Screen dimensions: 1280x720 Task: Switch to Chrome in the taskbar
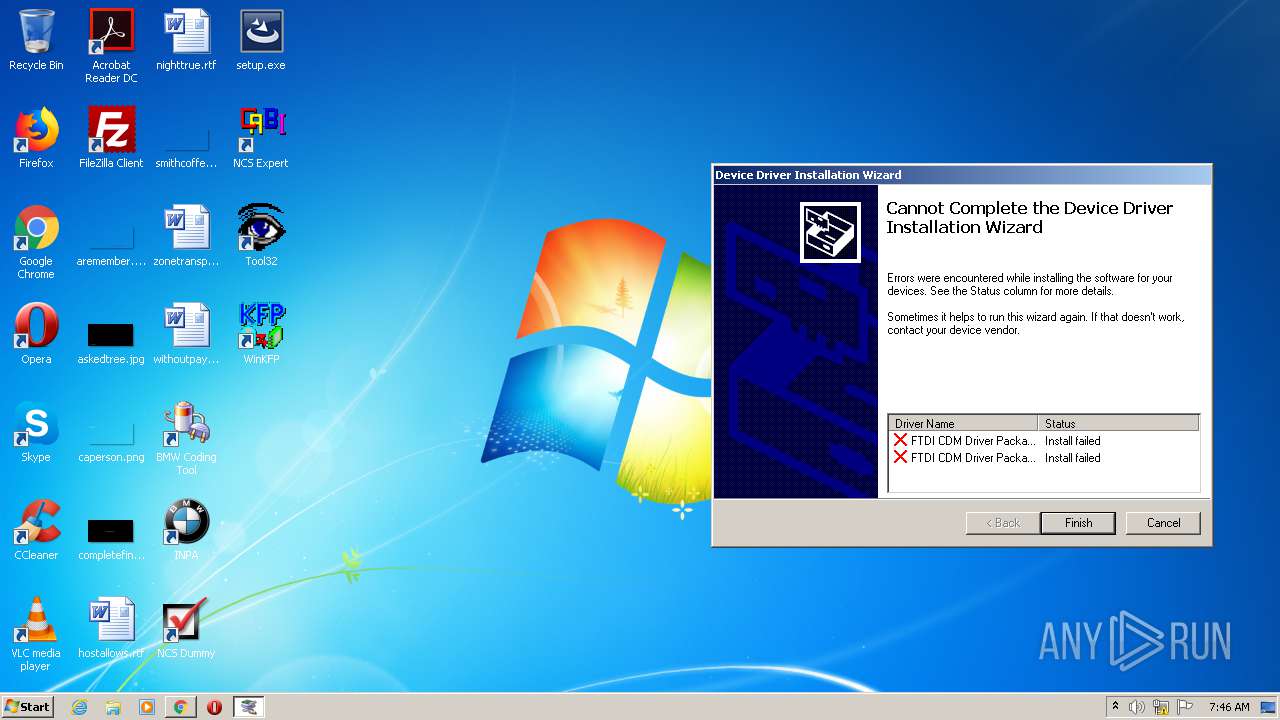pos(180,707)
